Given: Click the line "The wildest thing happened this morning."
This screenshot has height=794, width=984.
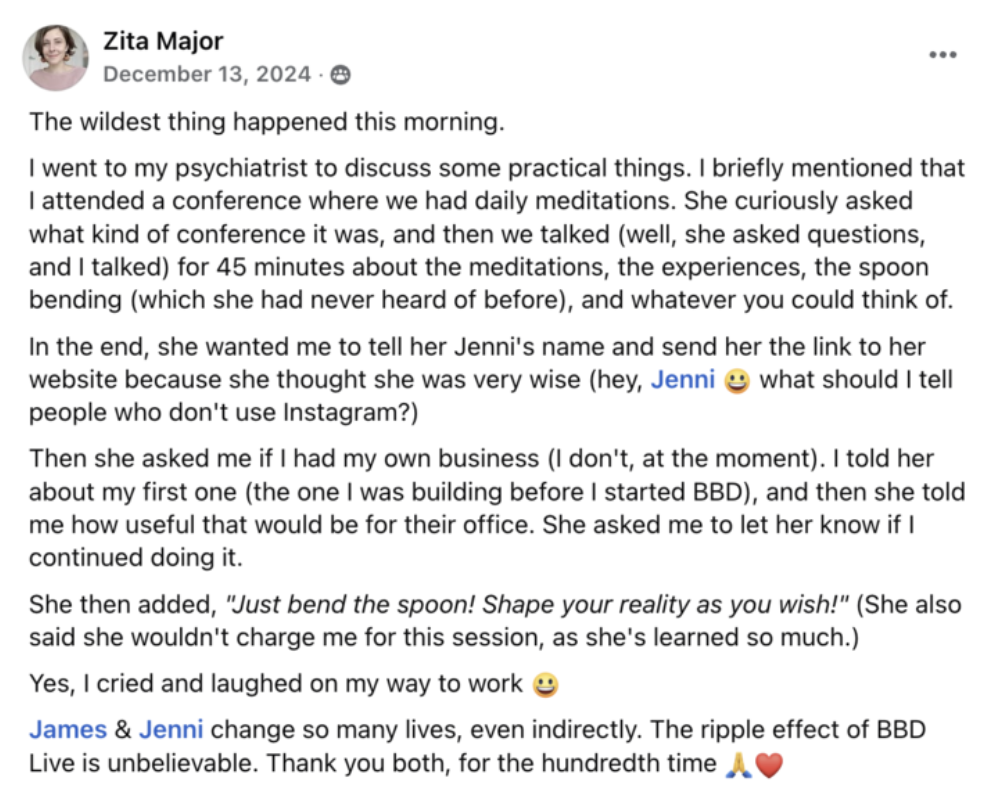Looking at the screenshot, I should click(x=266, y=122).
